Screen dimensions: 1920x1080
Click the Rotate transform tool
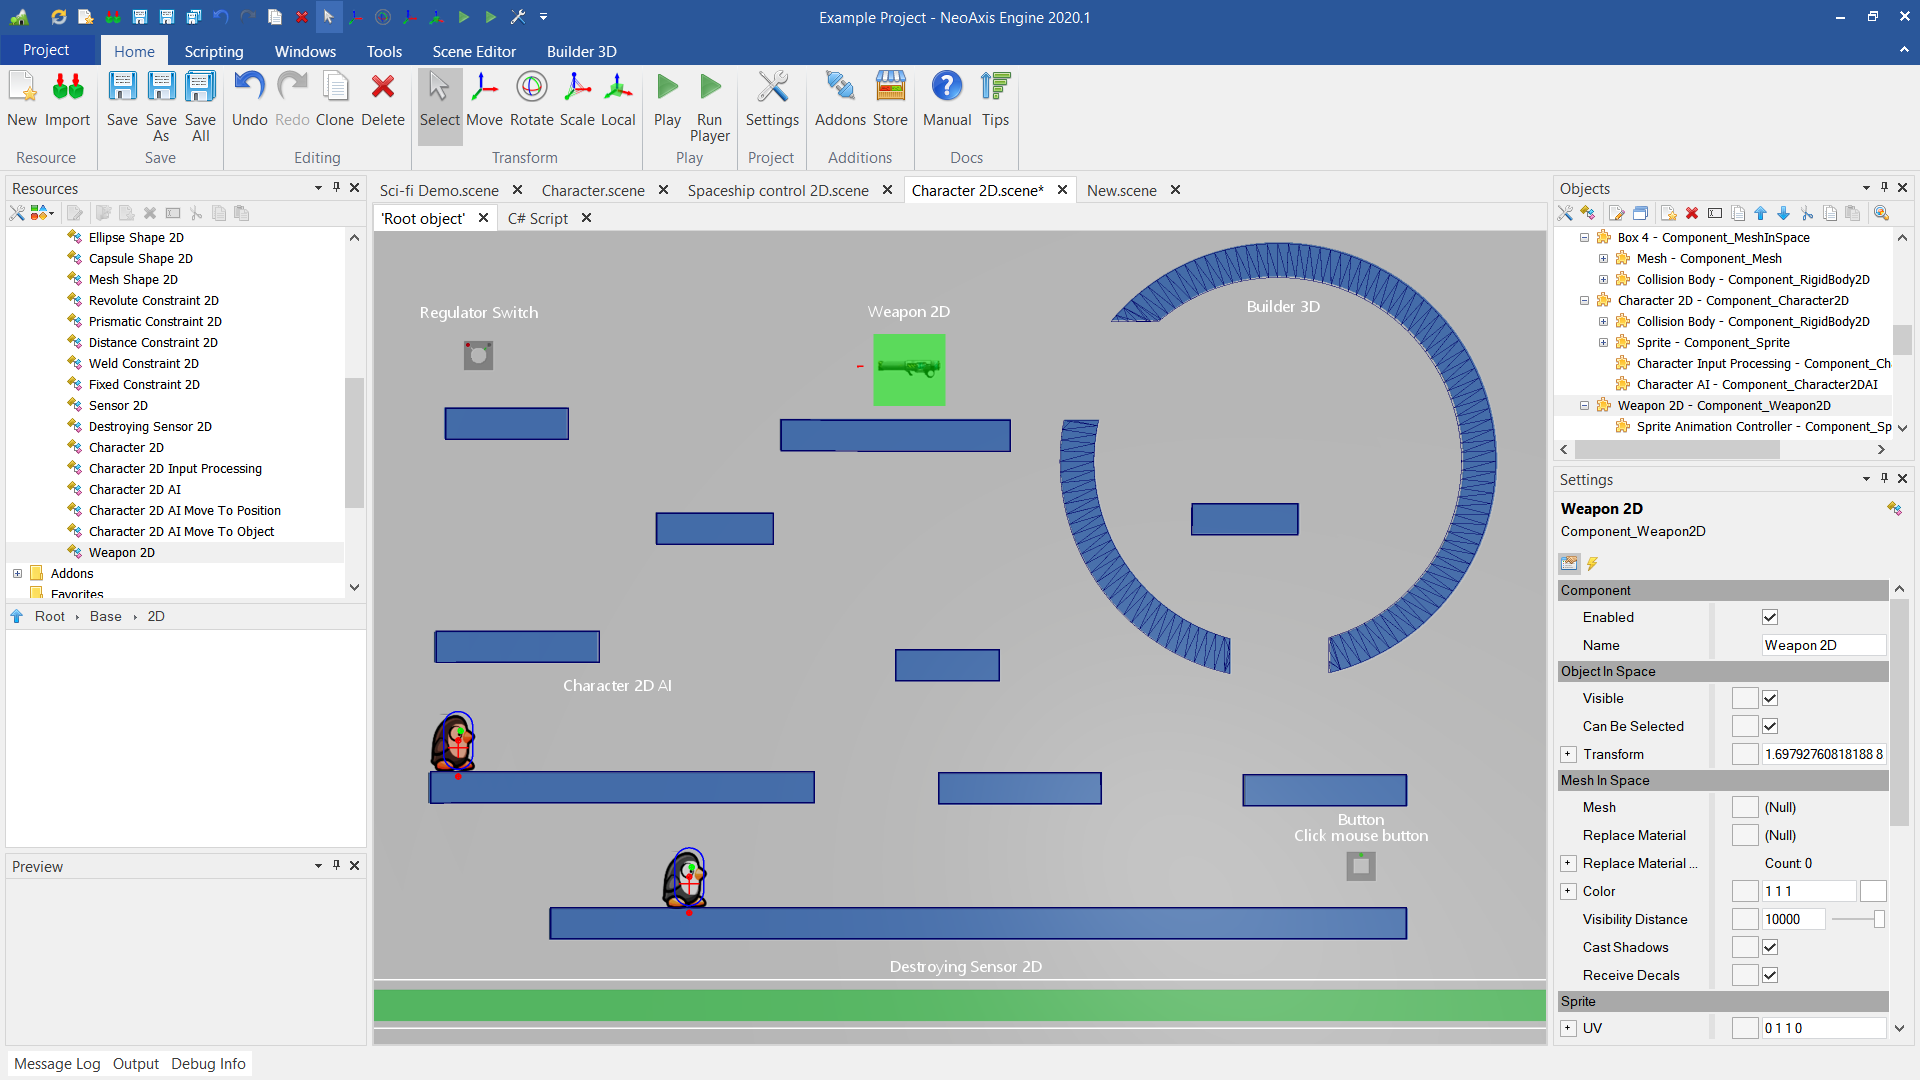[531, 99]
